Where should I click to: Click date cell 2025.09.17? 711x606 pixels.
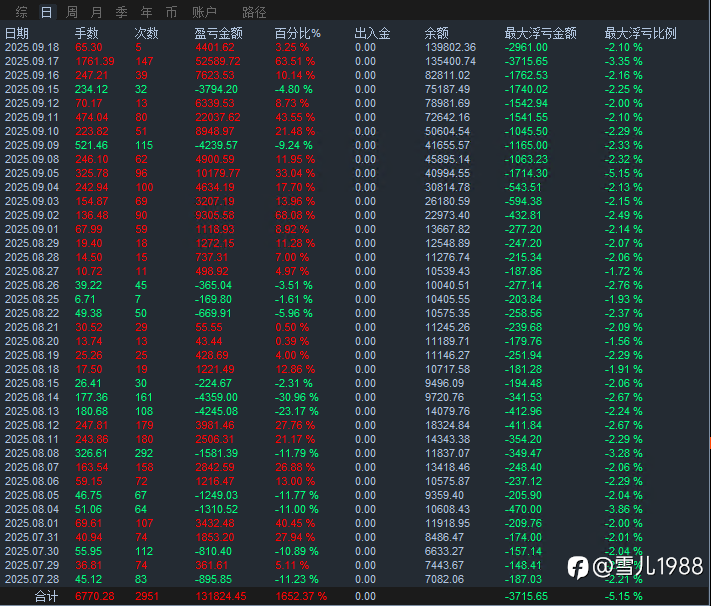click(x=32, y=61)
